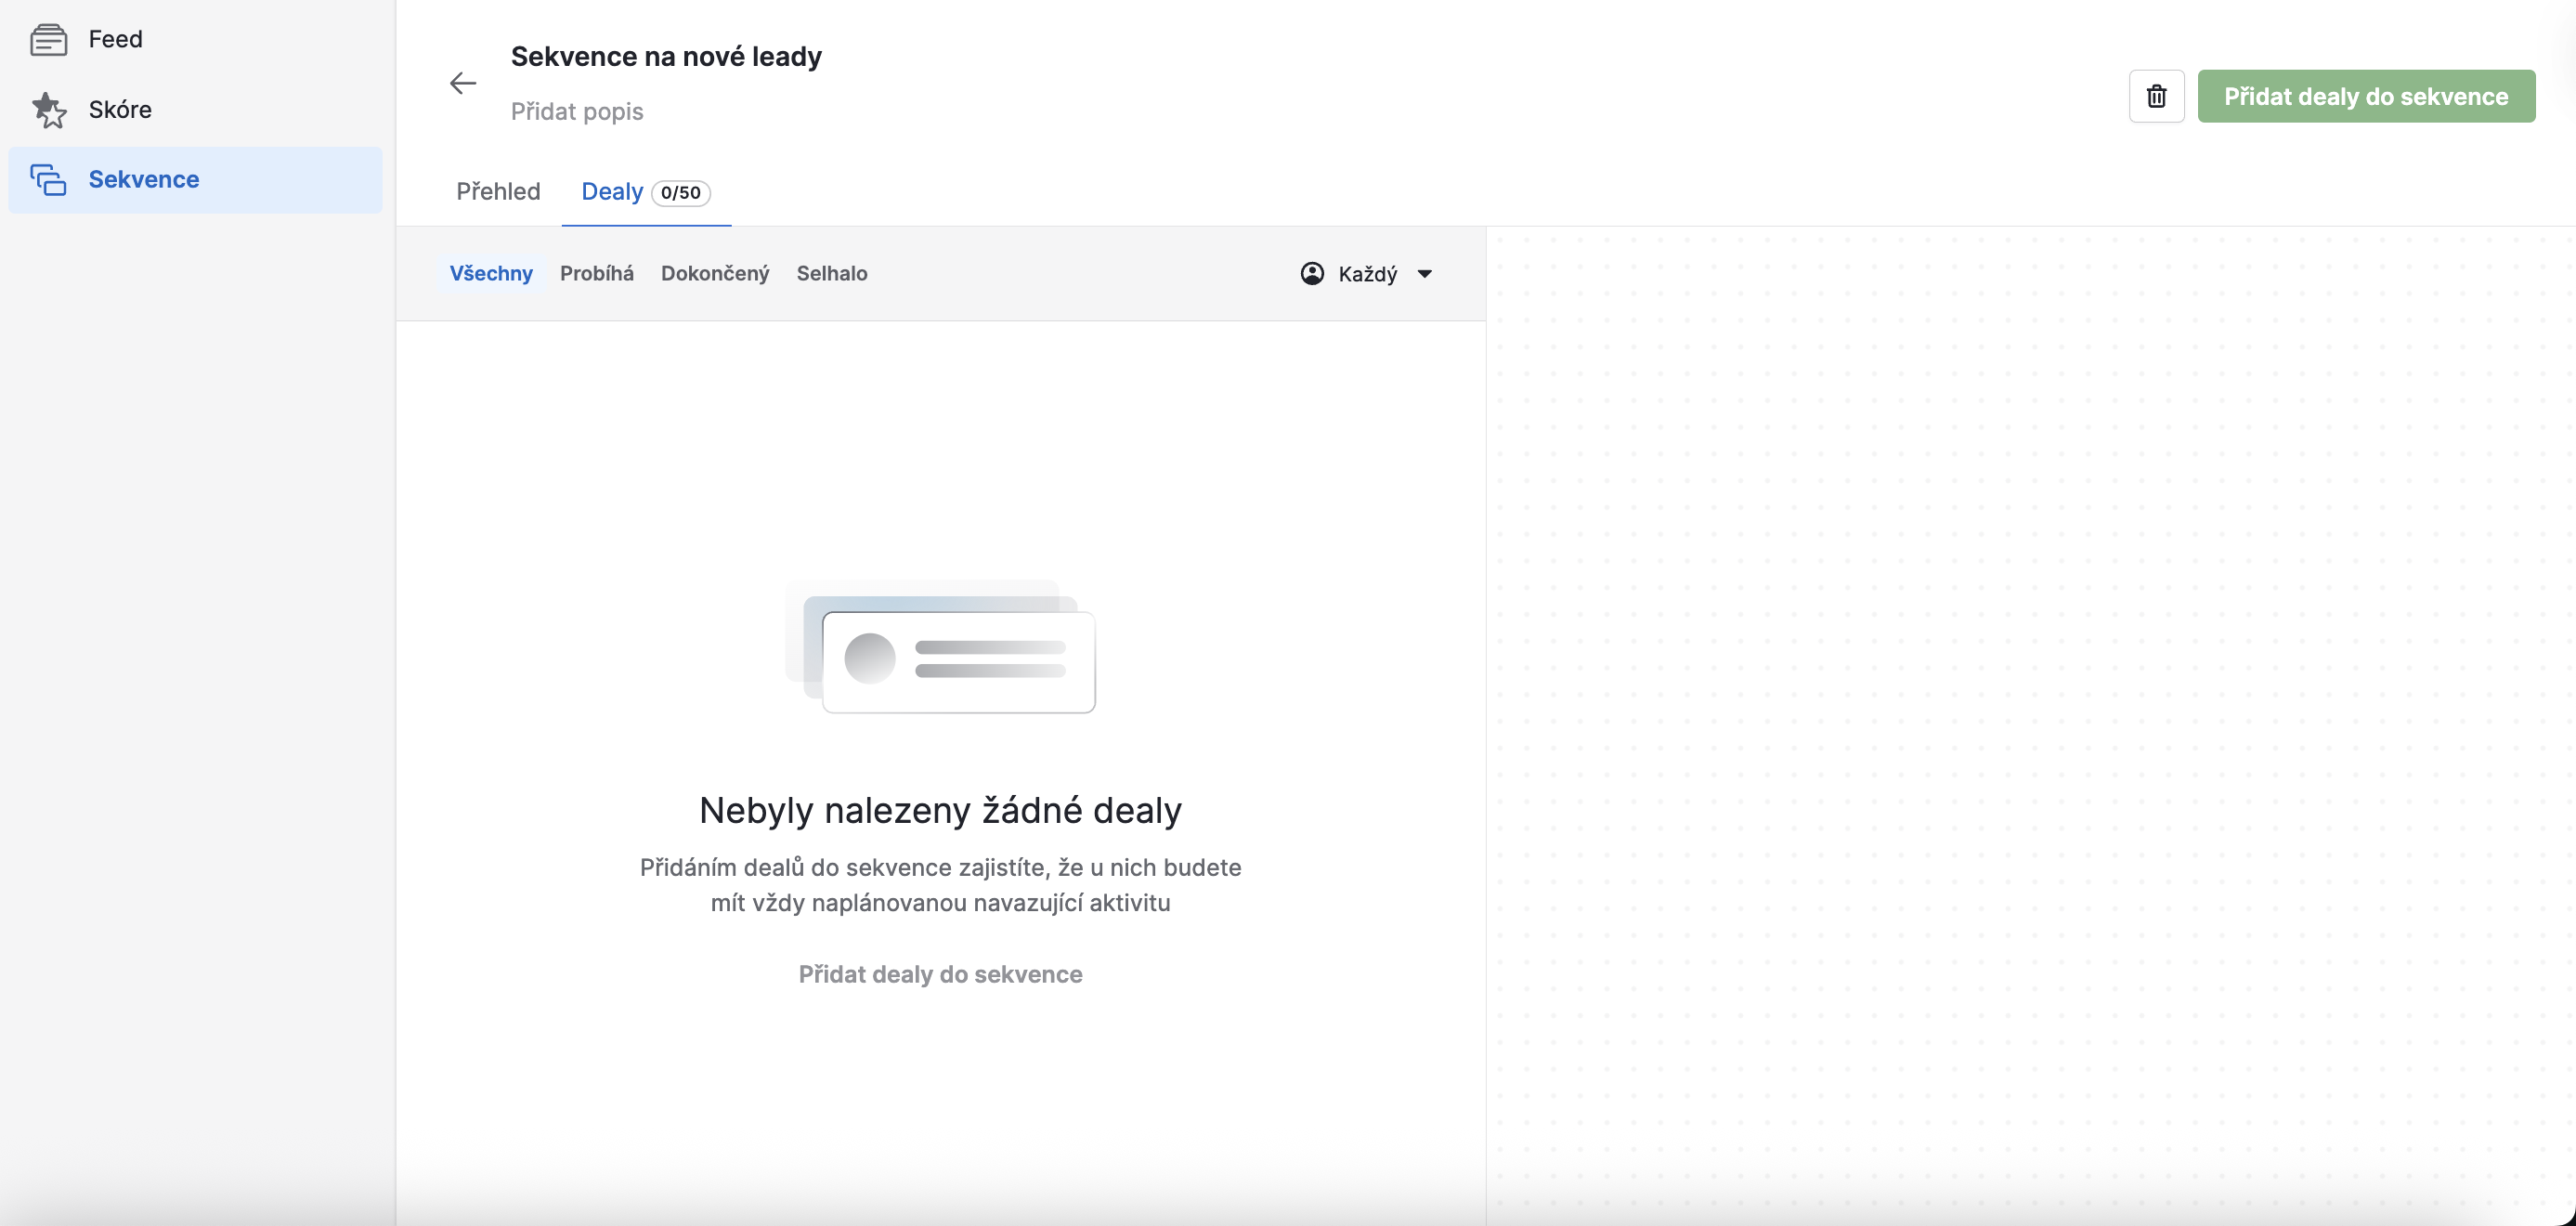Click the Sekvence sidebar icon

(48, 180)
